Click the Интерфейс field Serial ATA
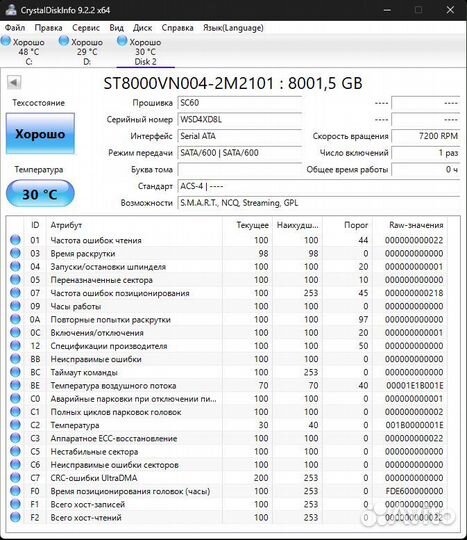The width and height of the screenshot is (467, 540). pyautogui.click(x=240, y=136)
